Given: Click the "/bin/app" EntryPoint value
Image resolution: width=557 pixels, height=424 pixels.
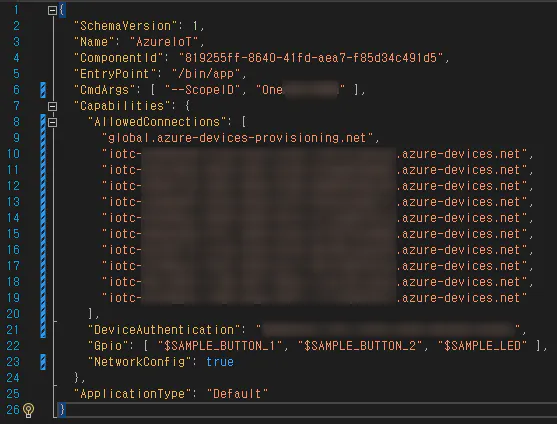Looking at the screenshot, I should pos(206,74).
